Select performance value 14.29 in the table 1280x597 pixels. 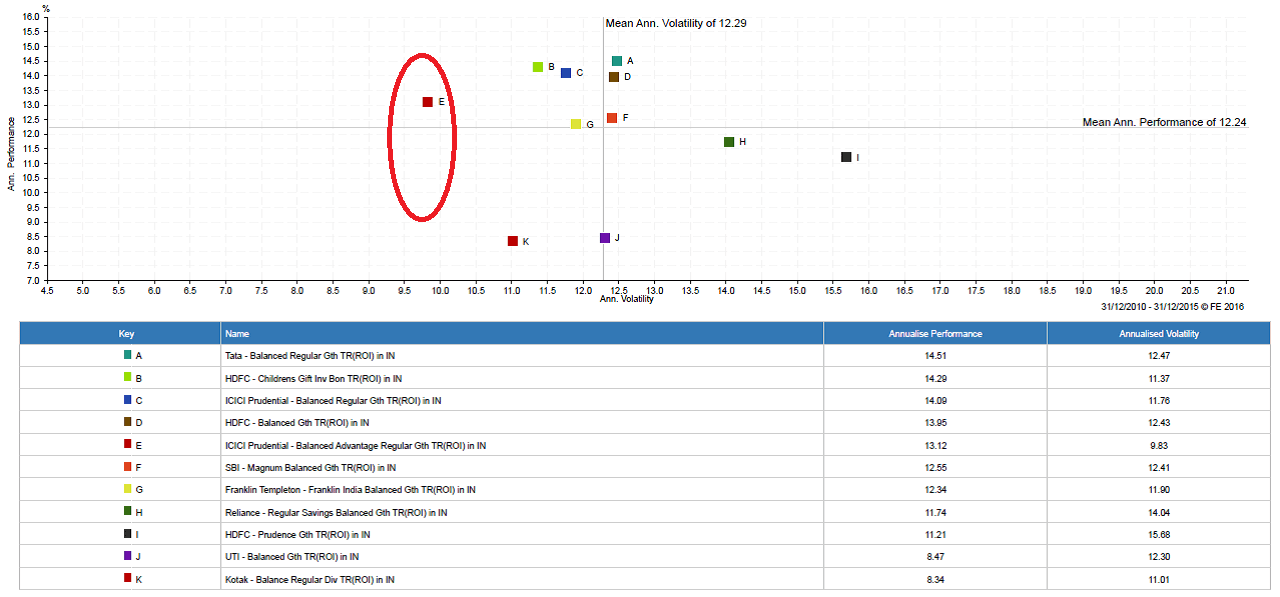click(936, 379)
